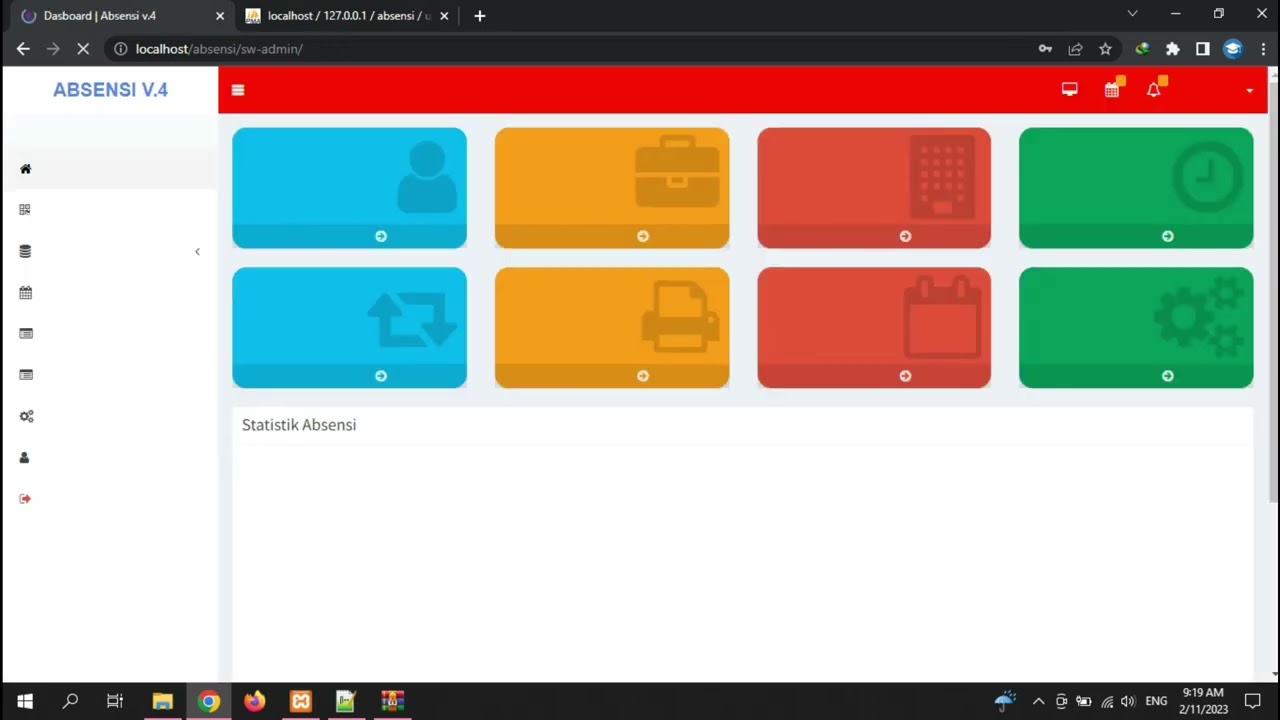Open XAMPP from the taskbar

coord(301,701)
